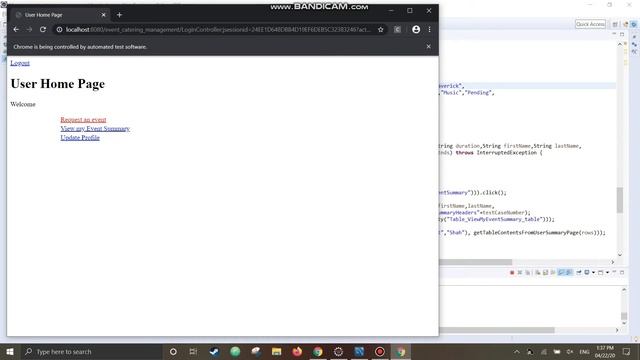Open the volume control in system tray

tap(570, 351)
